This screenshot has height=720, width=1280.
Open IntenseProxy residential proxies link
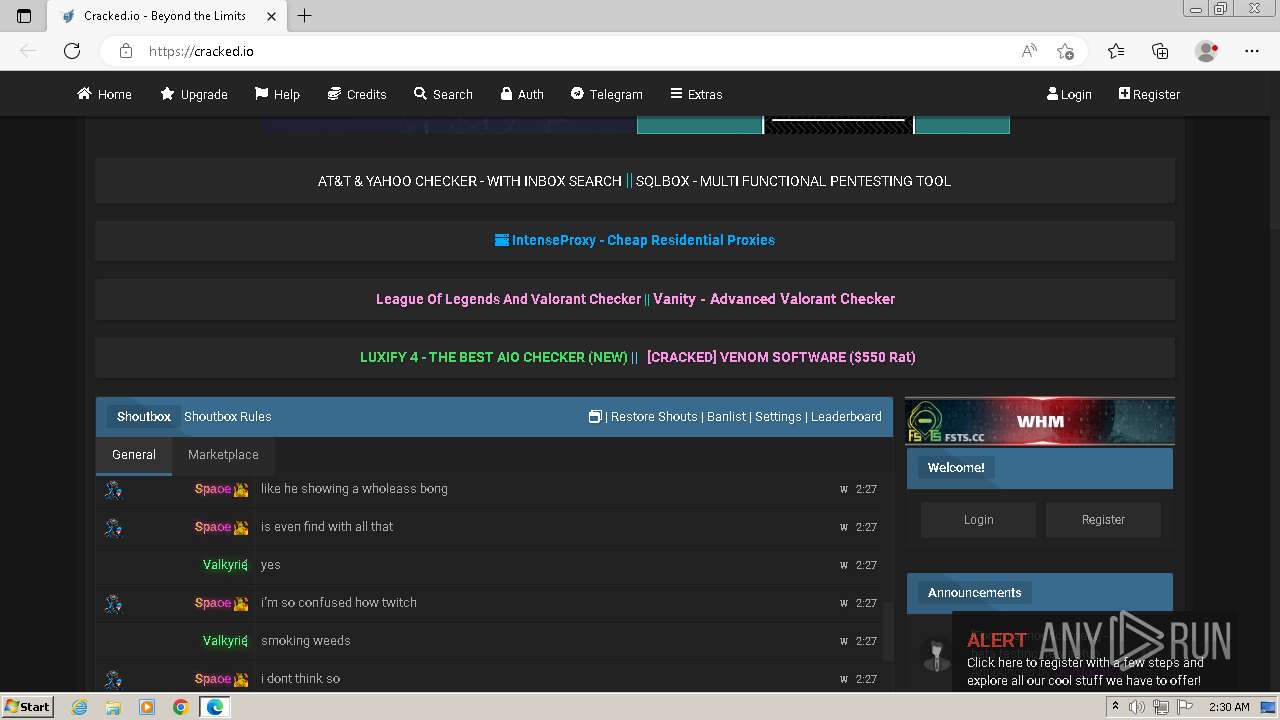click(635, 240)
